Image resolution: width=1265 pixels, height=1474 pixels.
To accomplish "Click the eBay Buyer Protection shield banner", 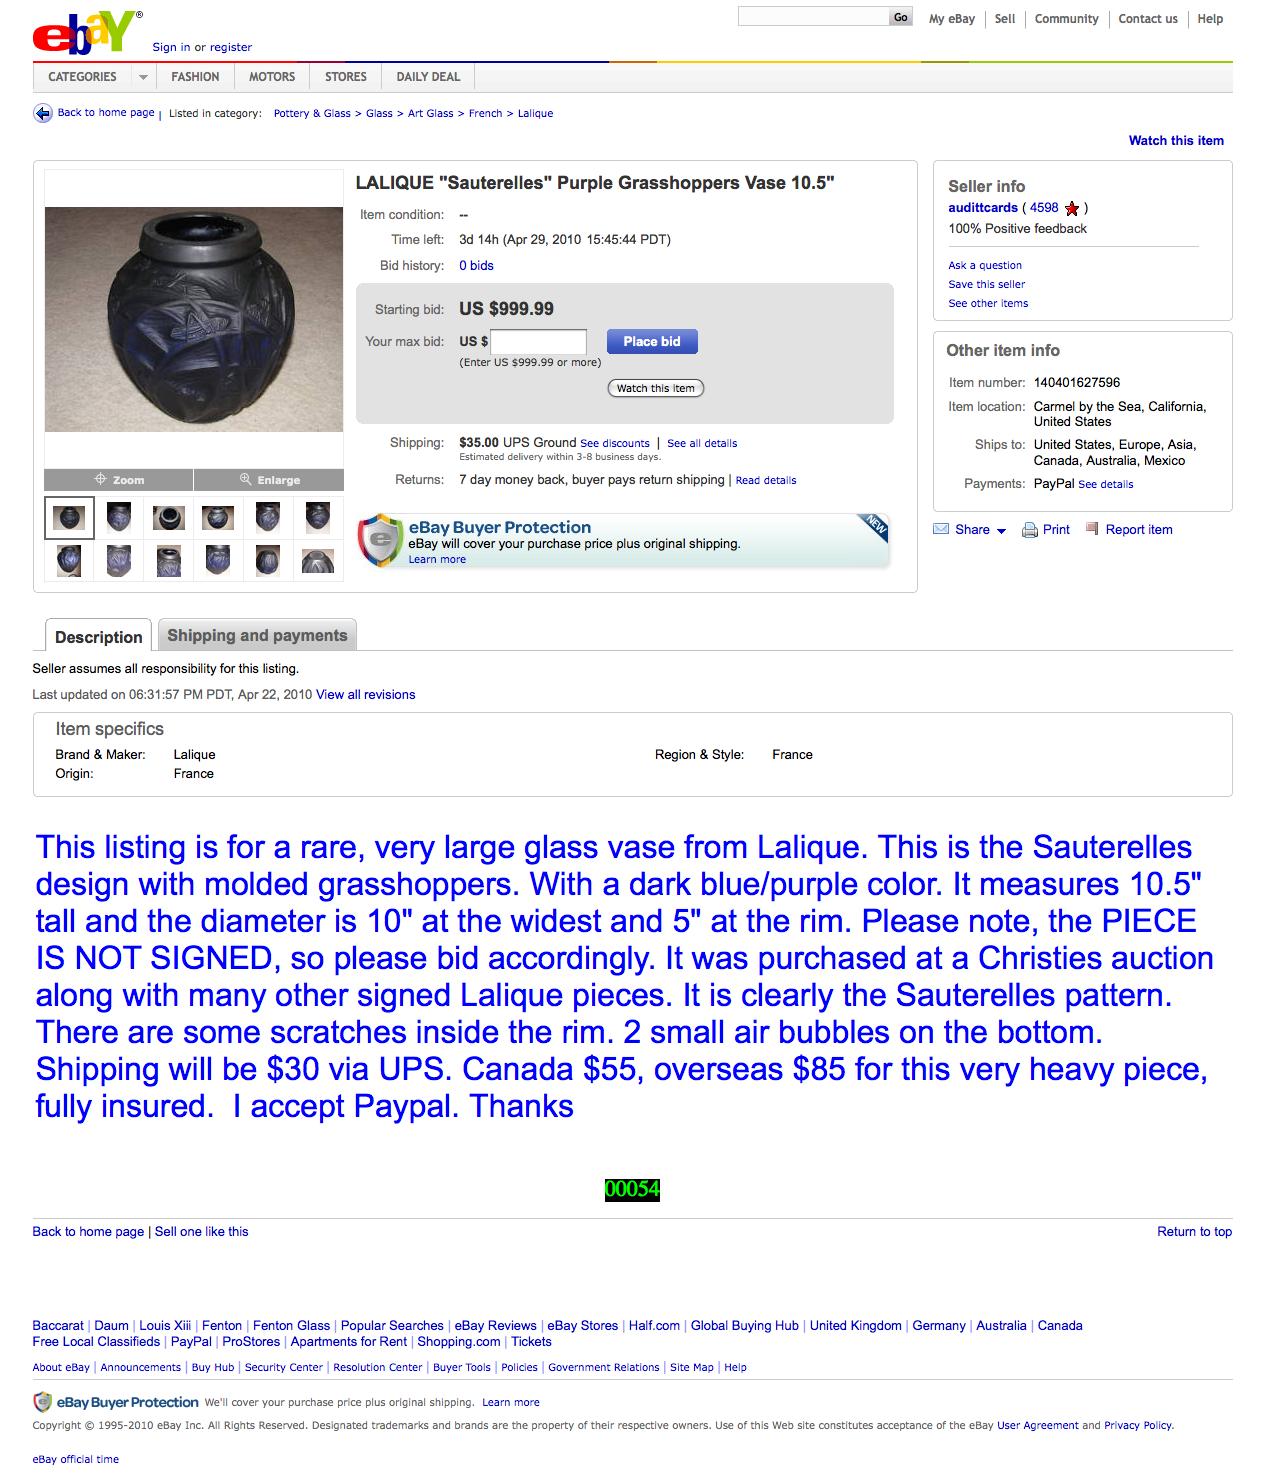I will tap(623, 541).
